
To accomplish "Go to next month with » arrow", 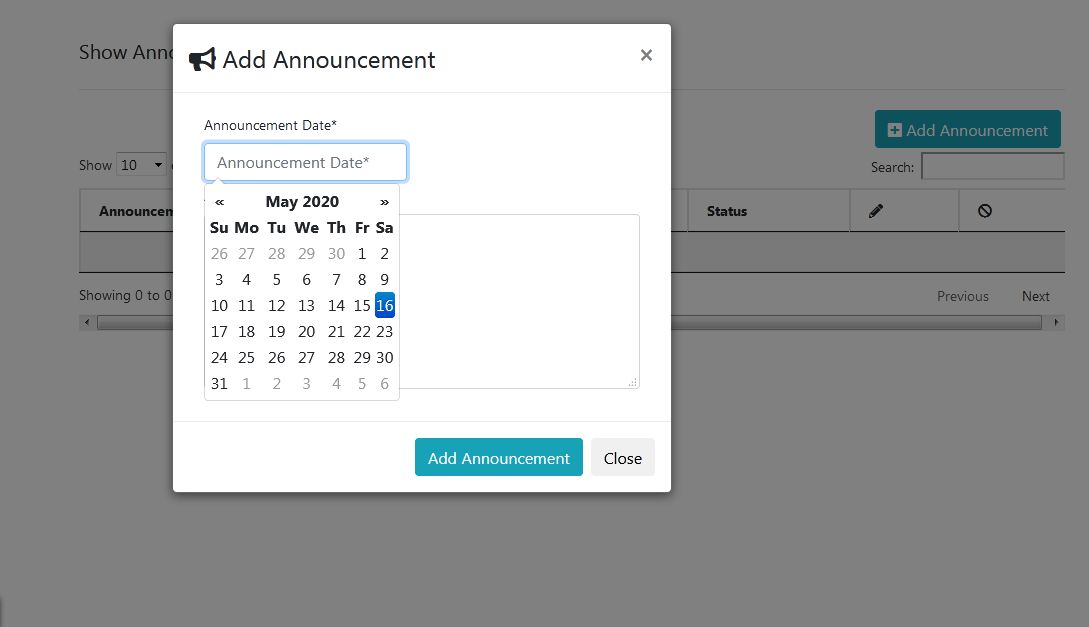I will click(x=384, y=201).
